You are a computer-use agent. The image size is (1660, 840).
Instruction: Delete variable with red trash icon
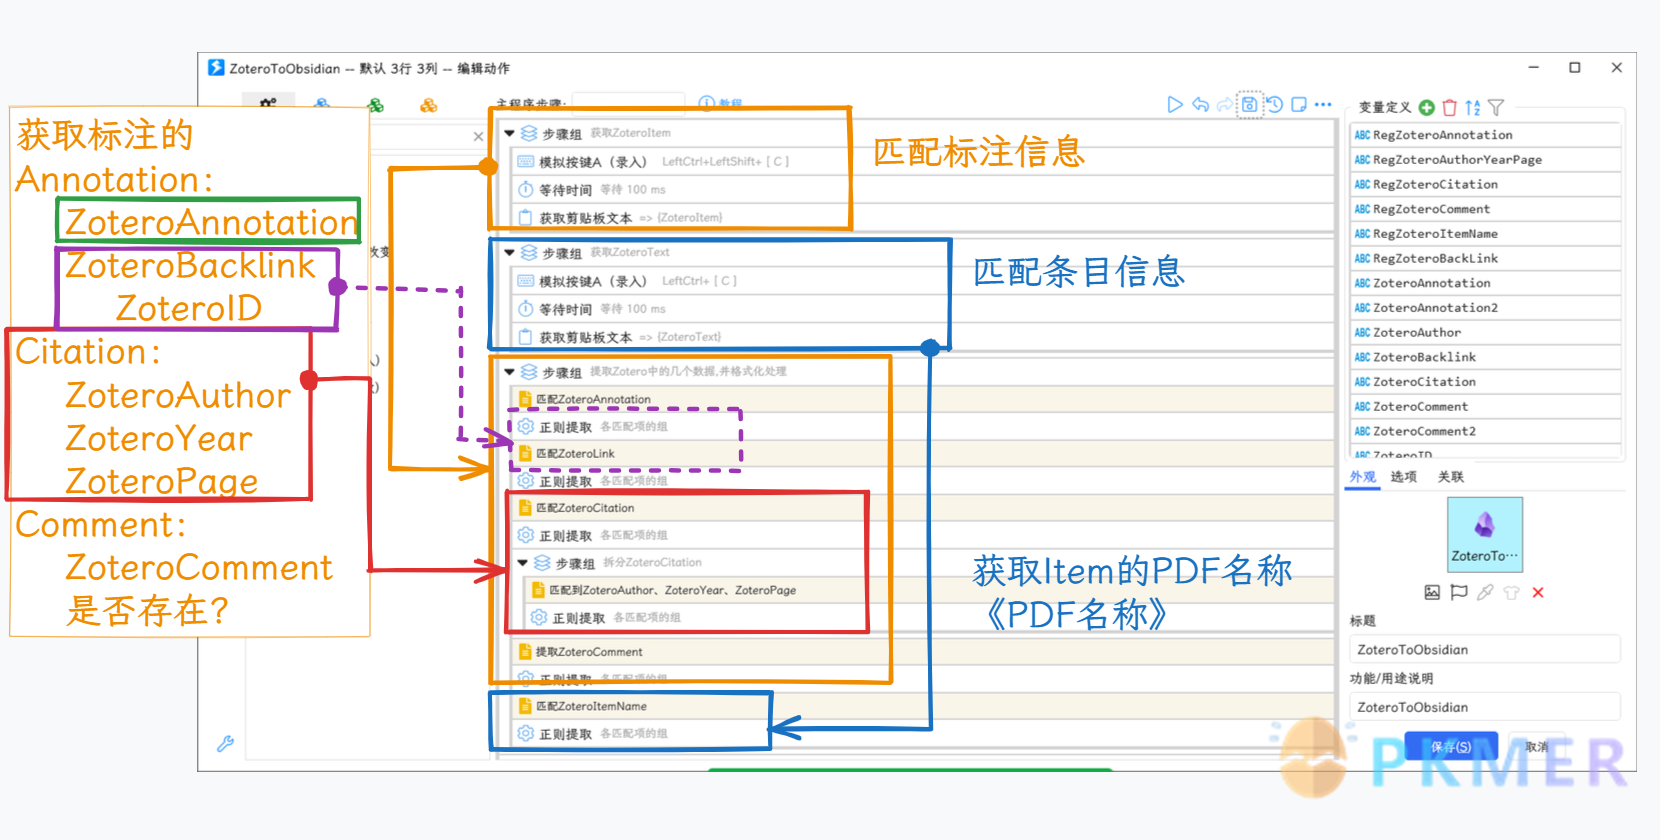click(x=1450, y=107)
